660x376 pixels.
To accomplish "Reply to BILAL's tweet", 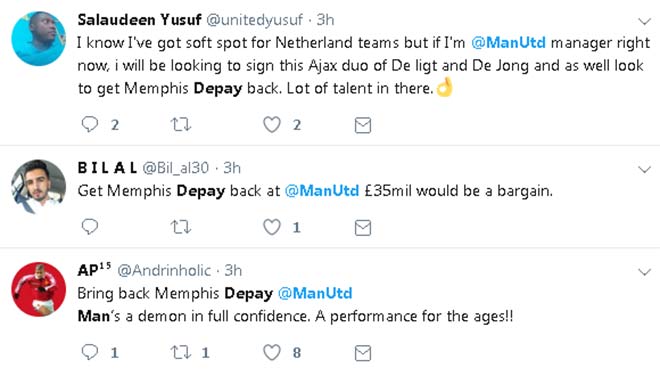I will point(90,227).
